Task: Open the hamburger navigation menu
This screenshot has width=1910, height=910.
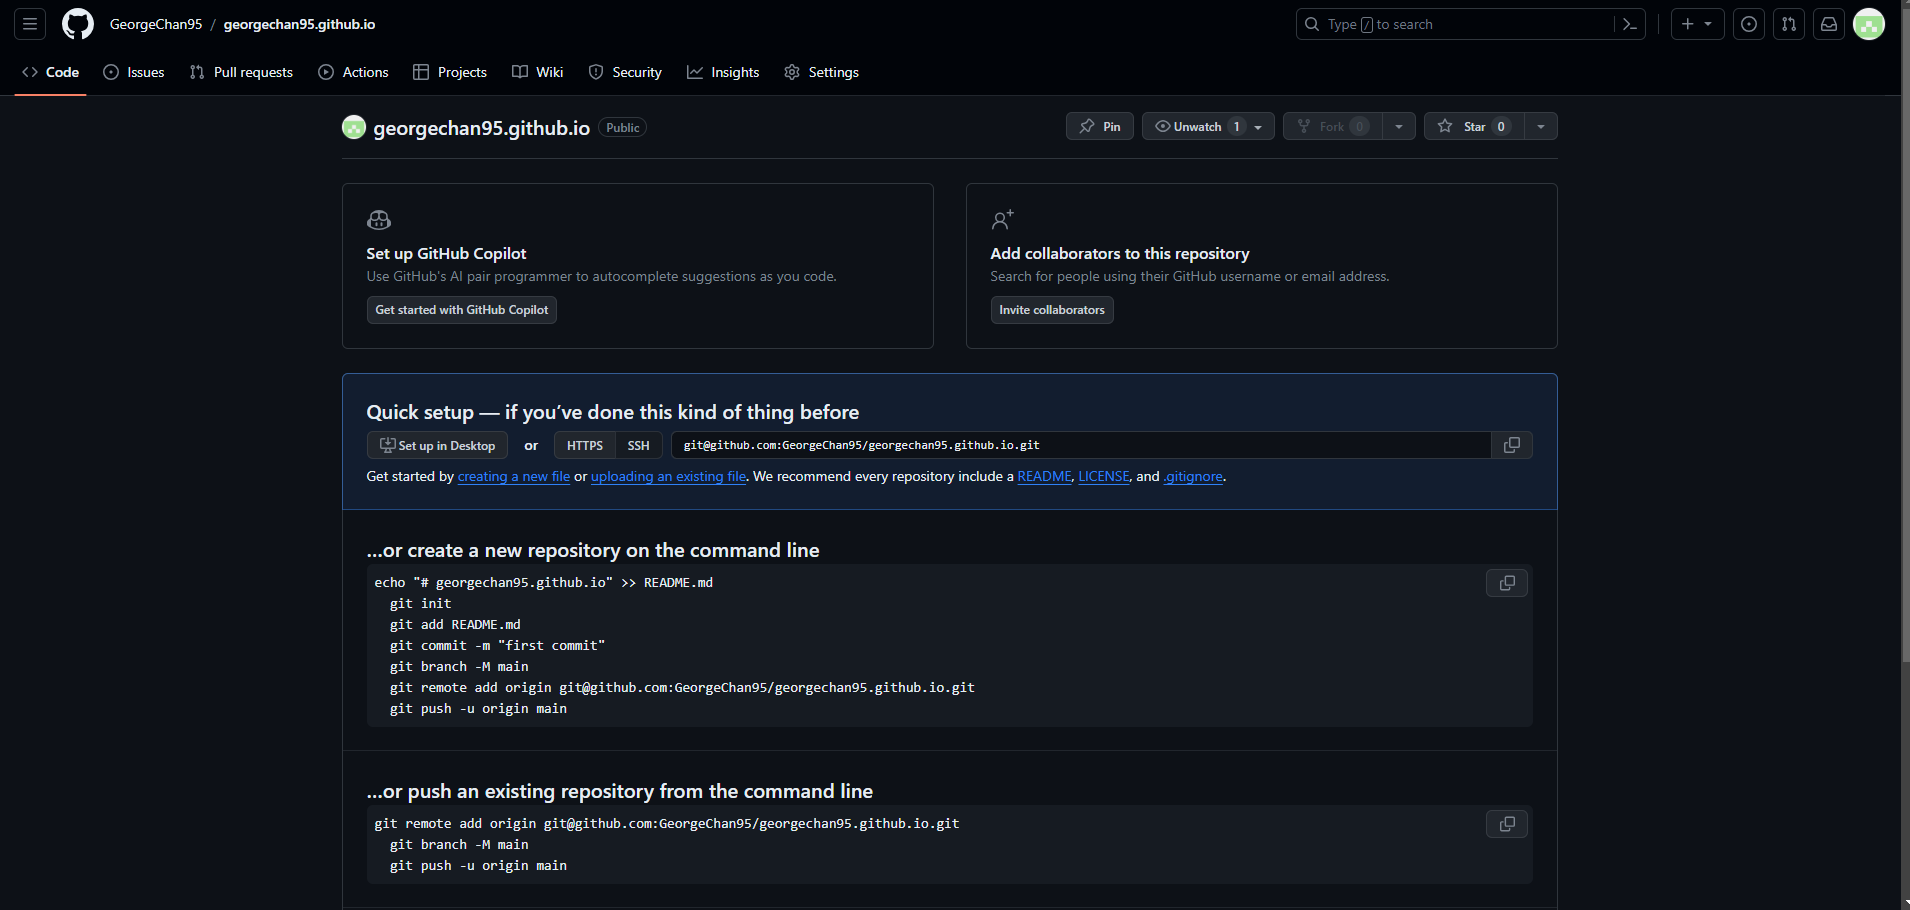Action: [30, 24]
